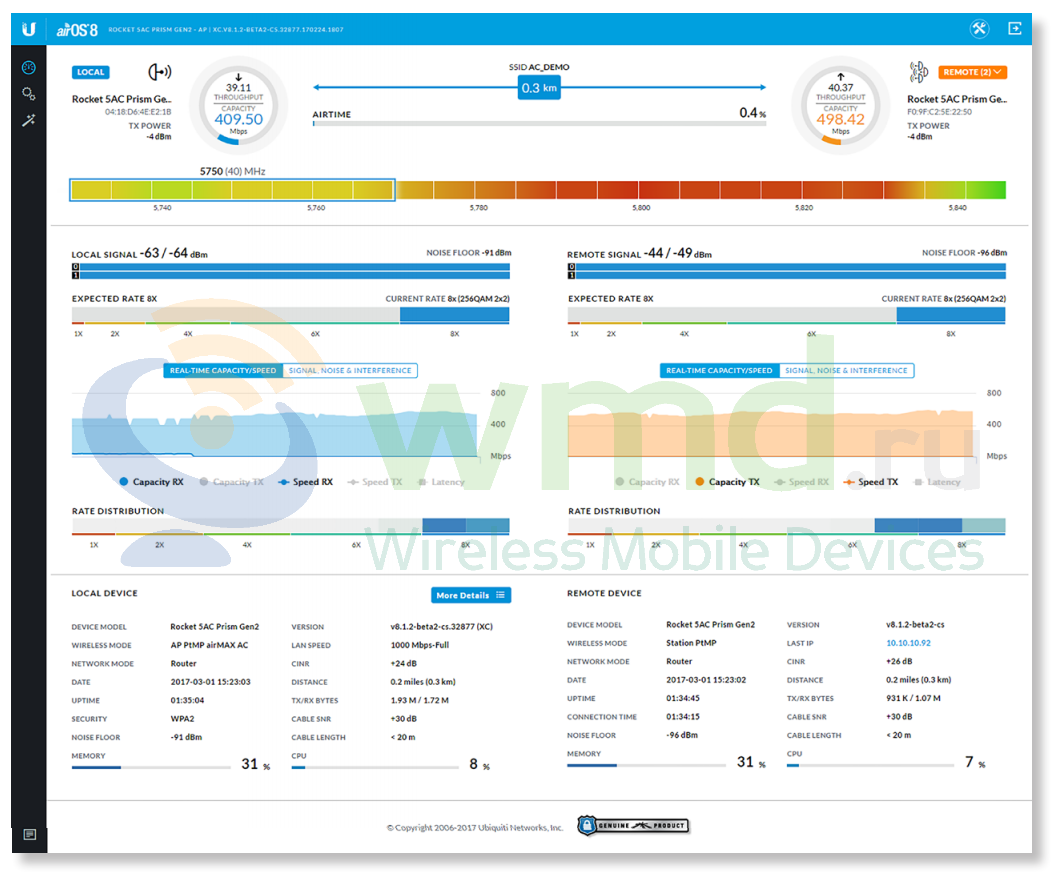
Task: Click the copyright Ubiquiti Networks text
Action: click(x=475, y=828)
